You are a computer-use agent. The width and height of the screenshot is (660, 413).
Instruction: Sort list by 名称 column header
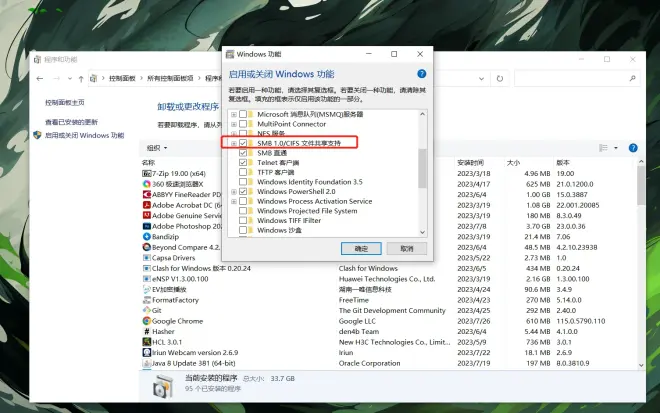(x=150, y=161)
